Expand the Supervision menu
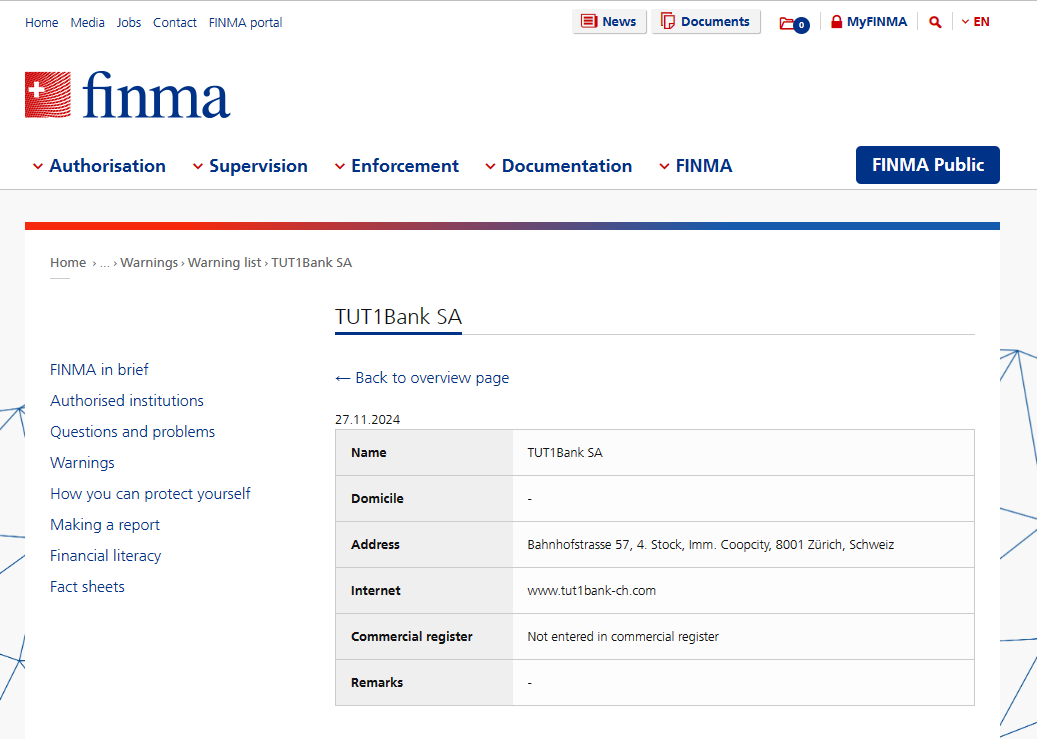Viewport: 1037px width, 739px height. pos(250,165)
